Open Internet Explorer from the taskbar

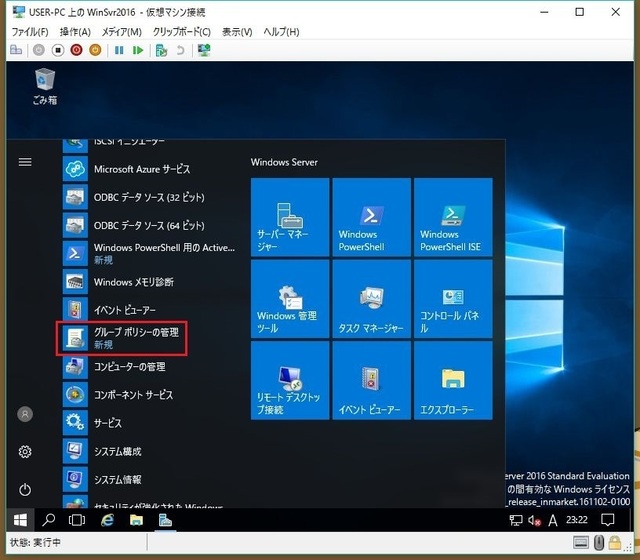[107, 520]
